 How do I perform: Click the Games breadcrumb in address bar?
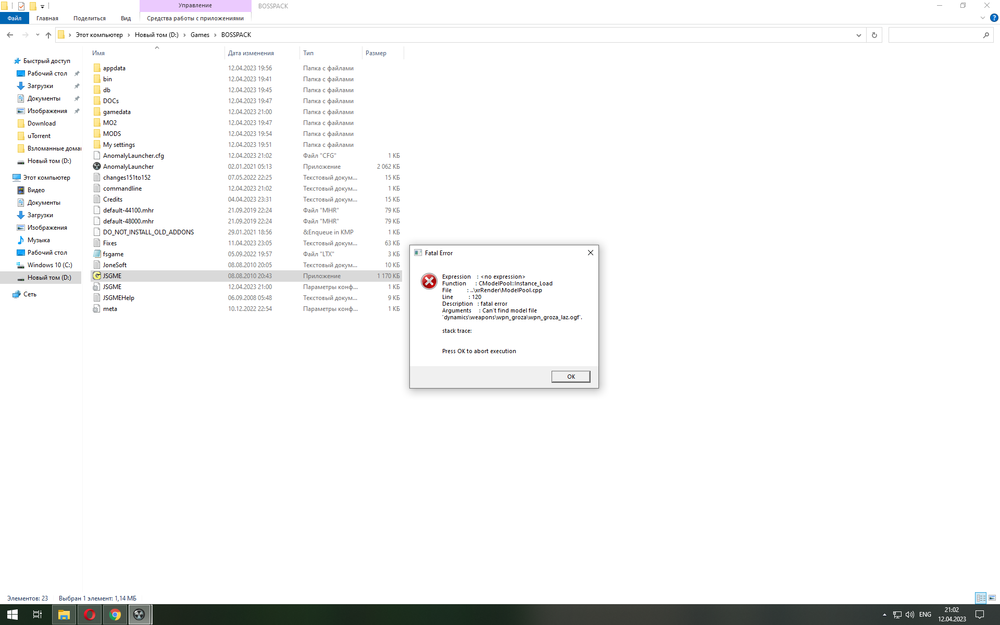click(200, 35)
